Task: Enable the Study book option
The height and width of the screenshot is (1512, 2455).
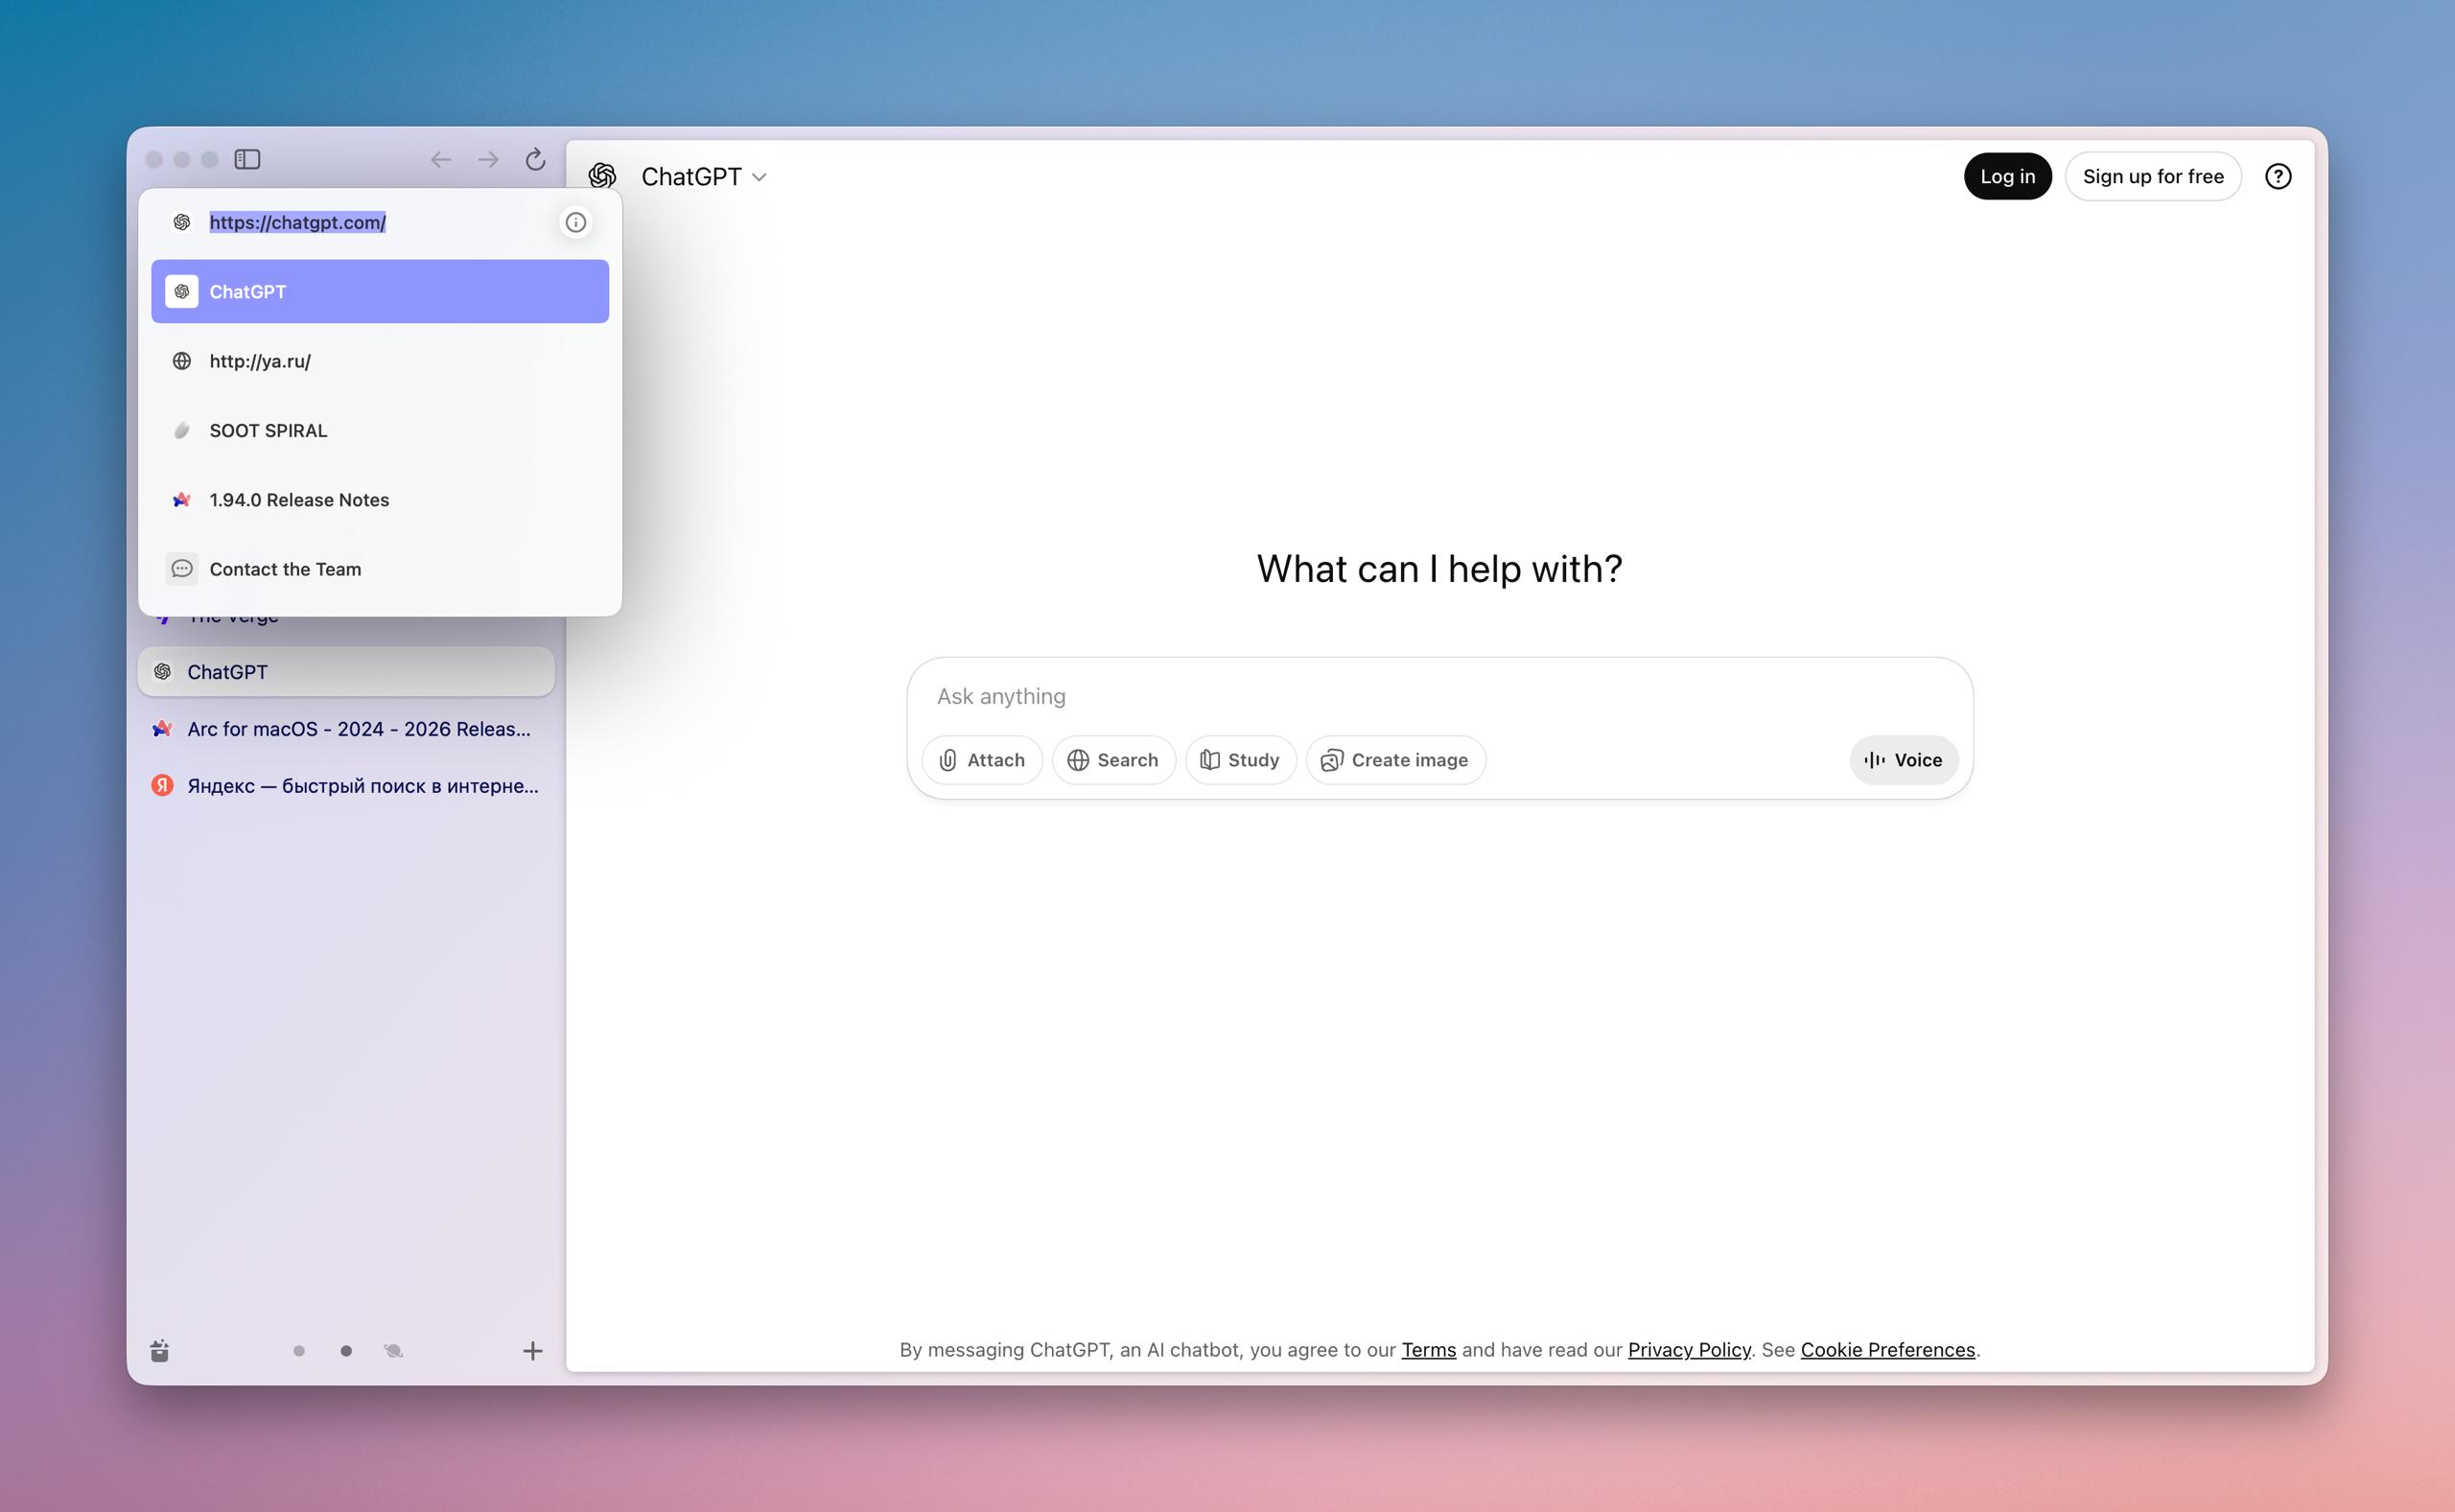Action: pyautogui.click(x=1240, y=760)
